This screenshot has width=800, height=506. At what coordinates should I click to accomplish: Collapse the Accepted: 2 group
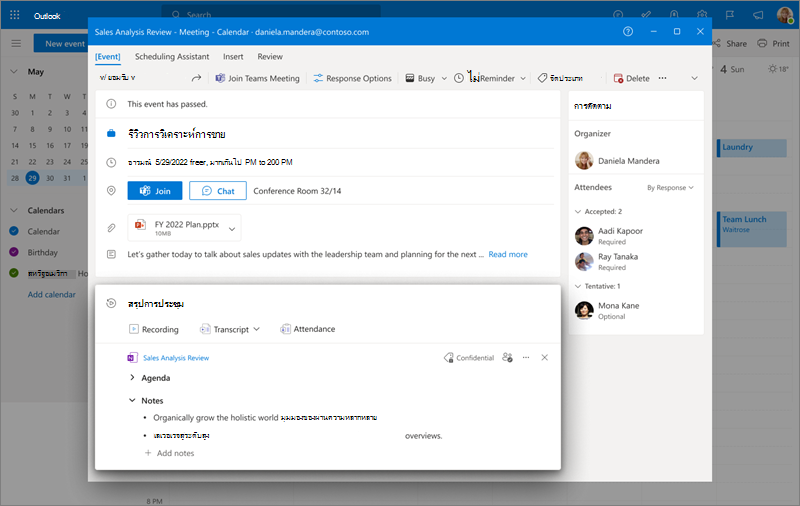click(578, 211)
